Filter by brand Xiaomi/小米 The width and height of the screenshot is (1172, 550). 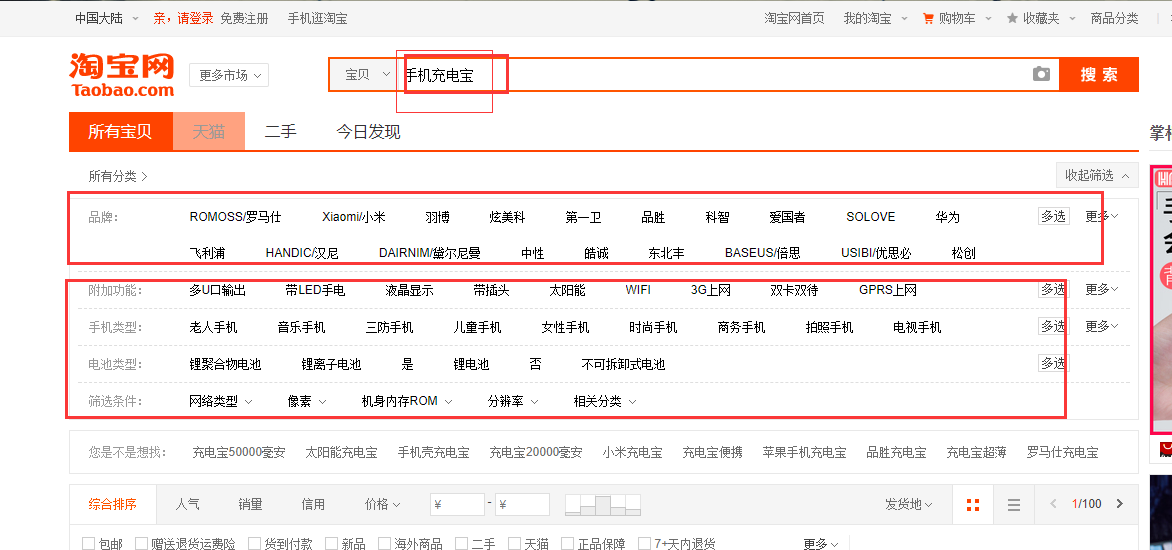[x=354, y=217]
